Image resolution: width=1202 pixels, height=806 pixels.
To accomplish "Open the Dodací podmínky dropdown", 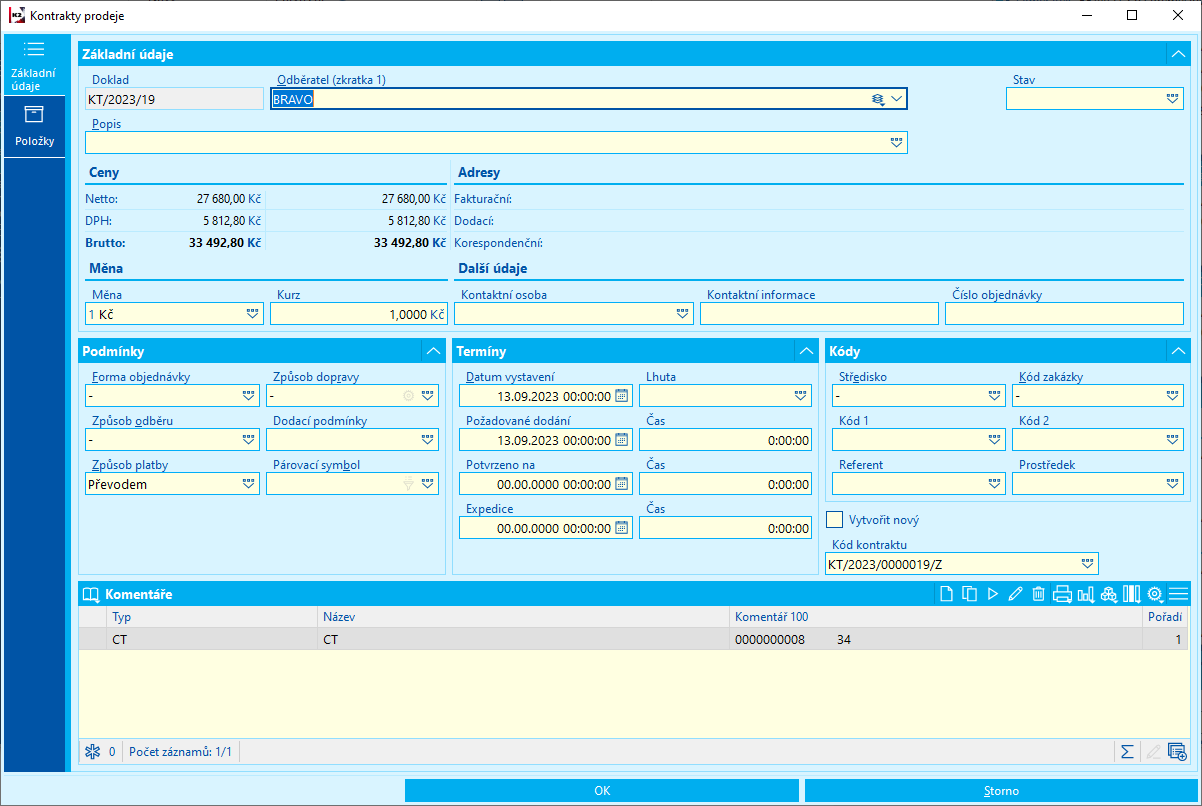I will click(428, 440).
